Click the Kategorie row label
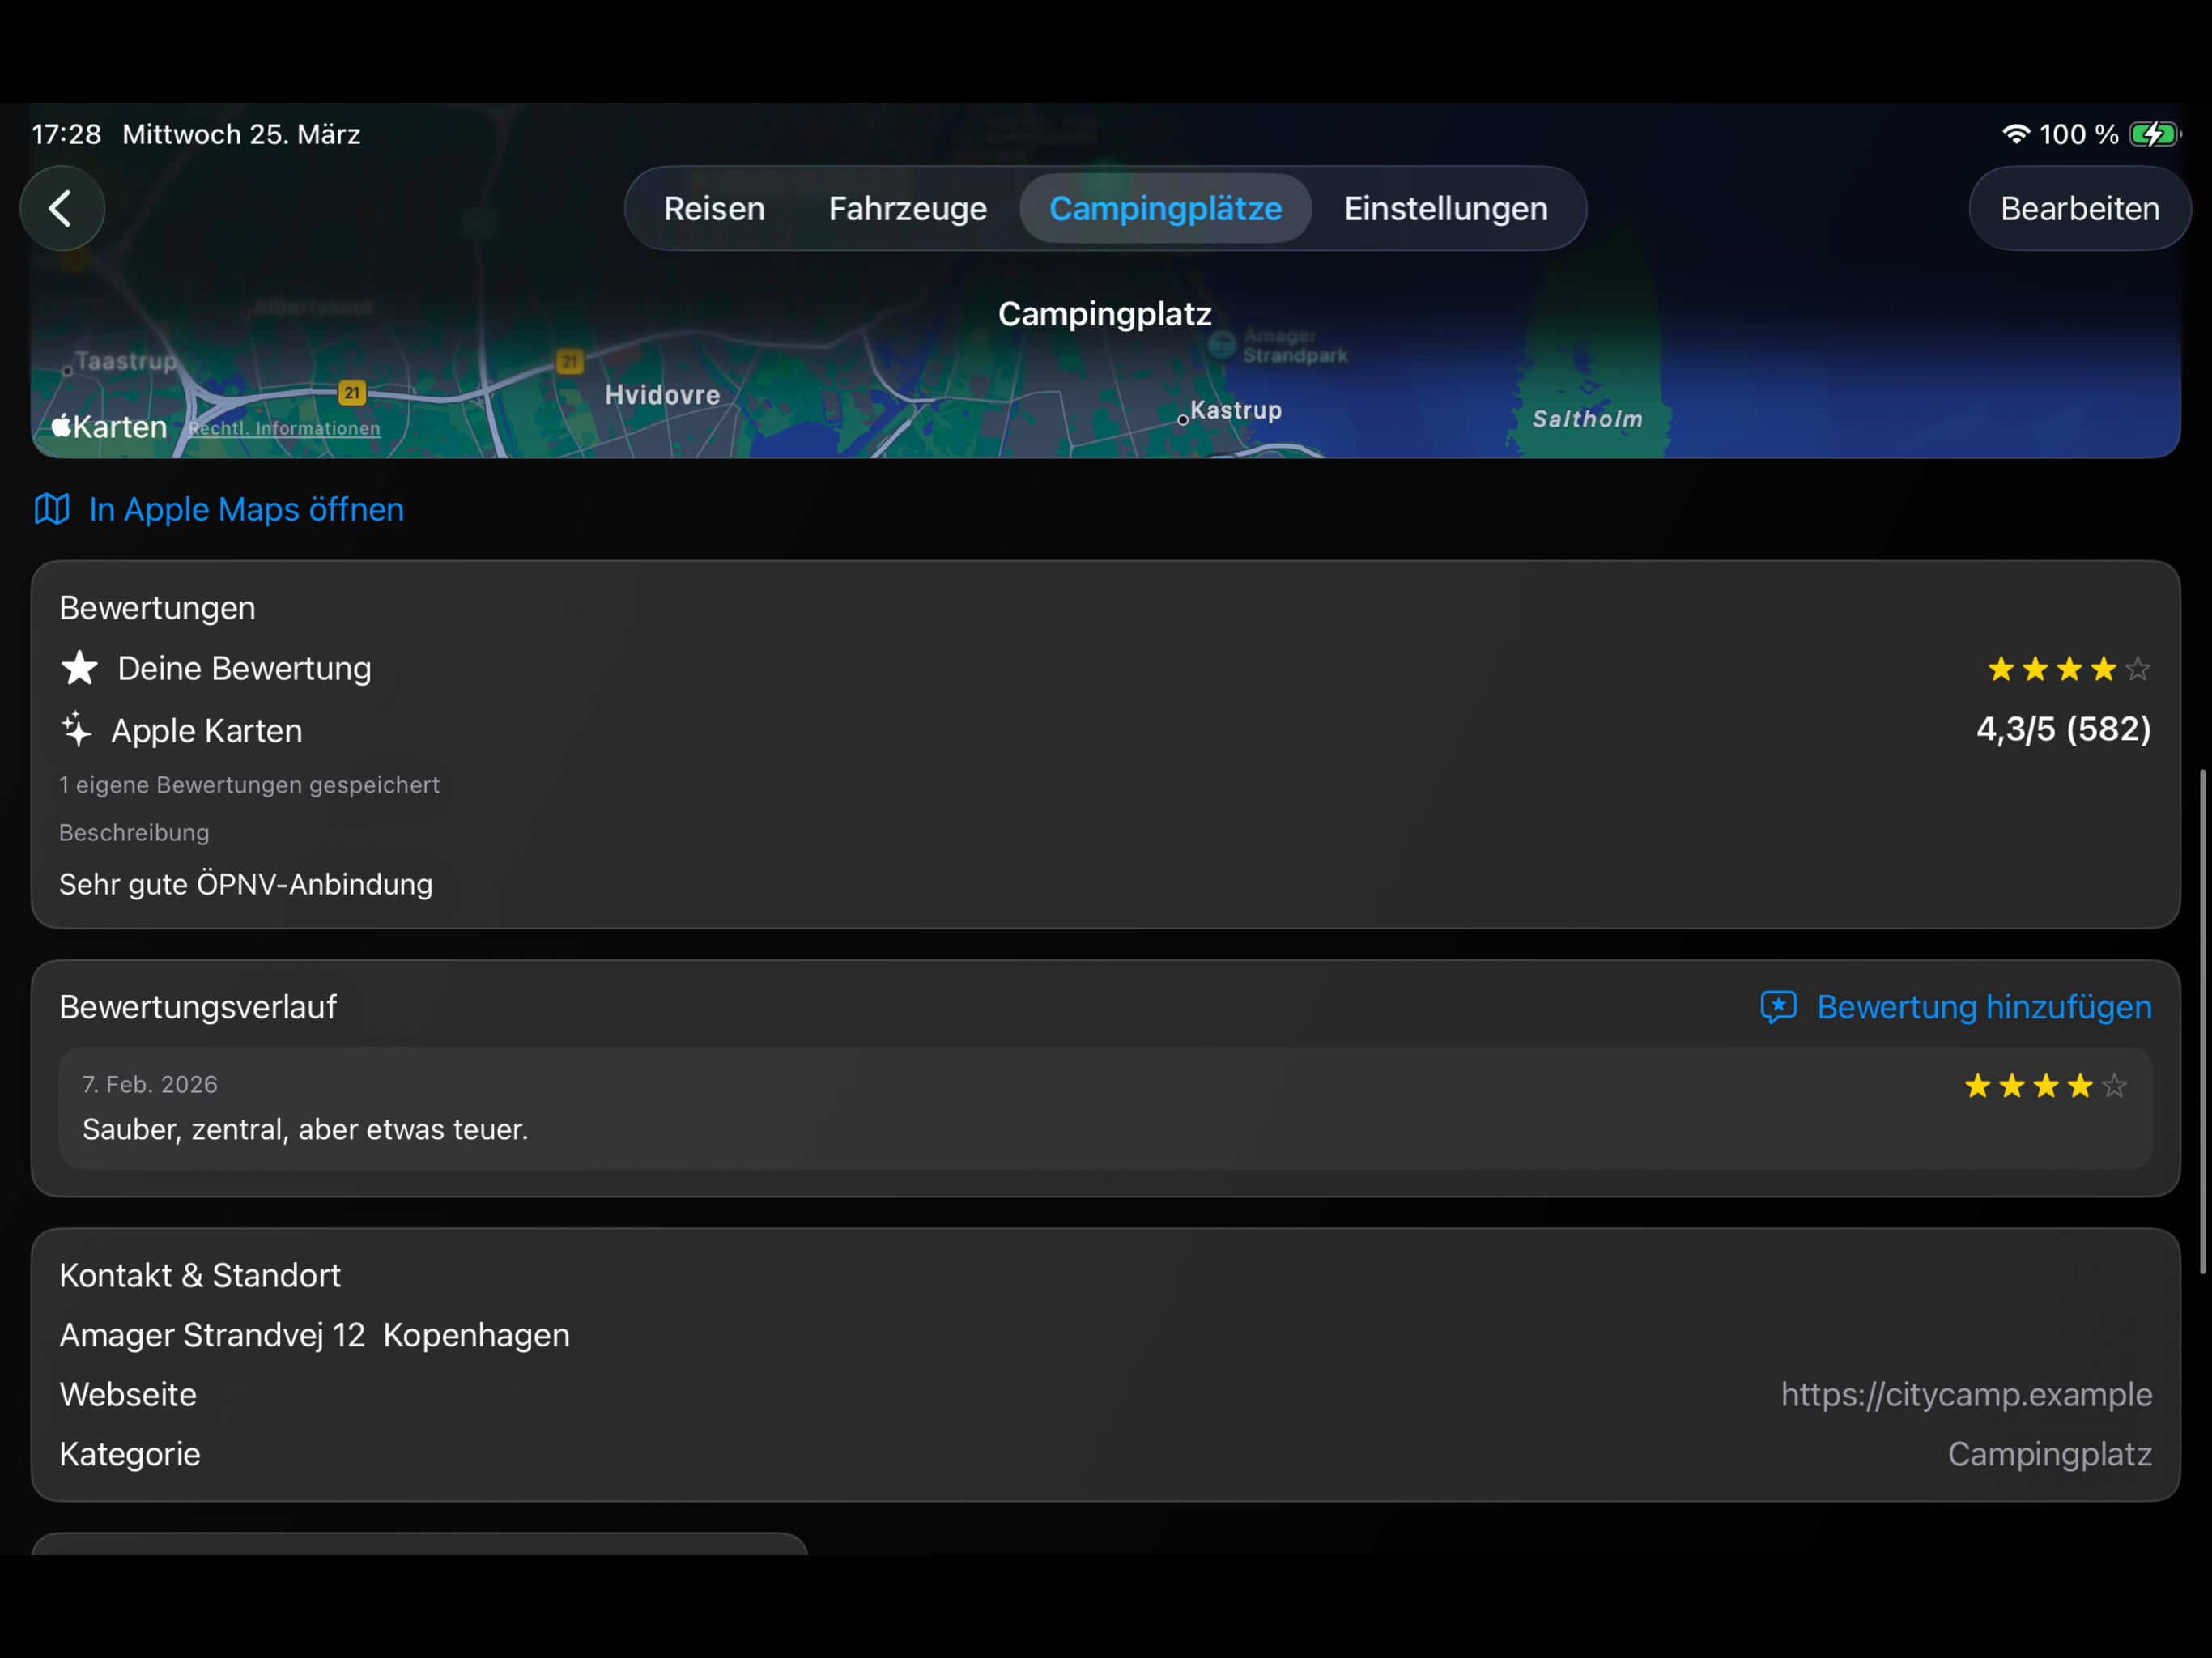This screenshot has width=2212, height=1658. (x=130, y=1454)
